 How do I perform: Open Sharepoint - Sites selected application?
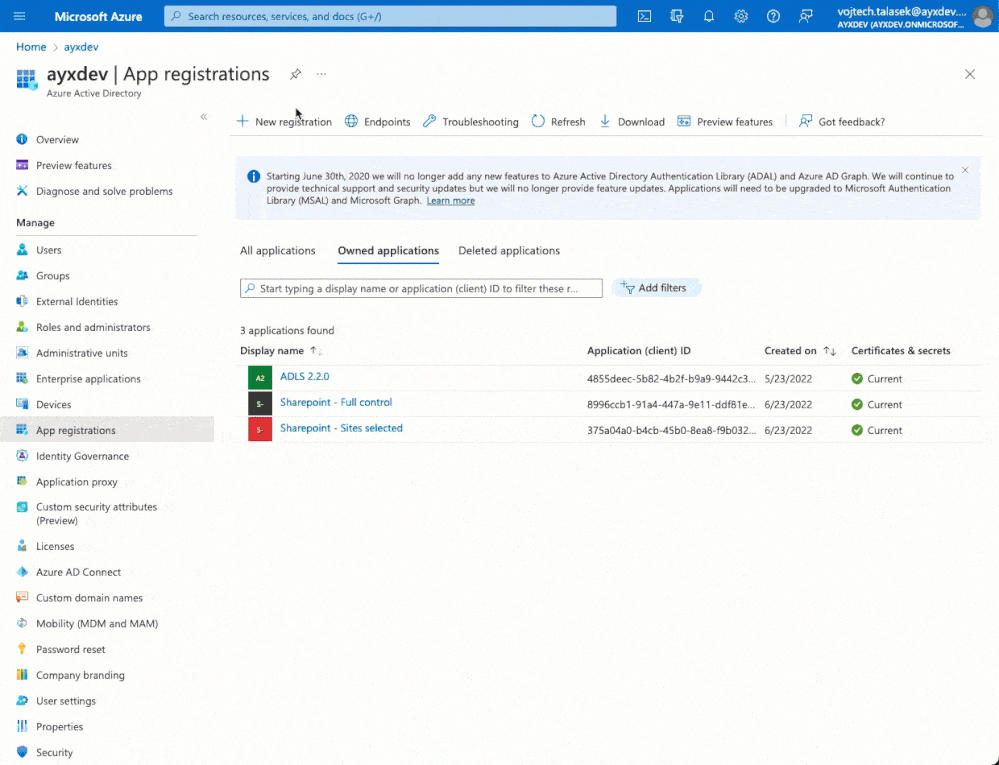click(341, 428)
